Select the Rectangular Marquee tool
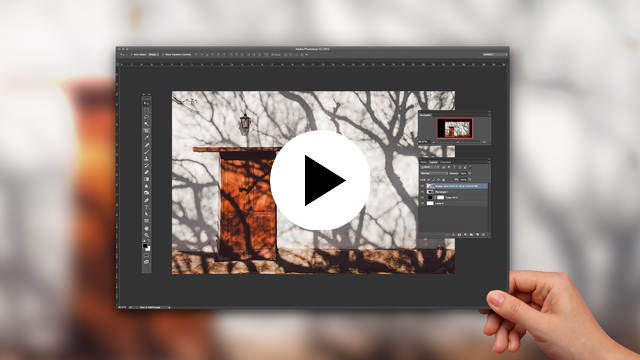 pyautogui.click(x=147, y=111)
